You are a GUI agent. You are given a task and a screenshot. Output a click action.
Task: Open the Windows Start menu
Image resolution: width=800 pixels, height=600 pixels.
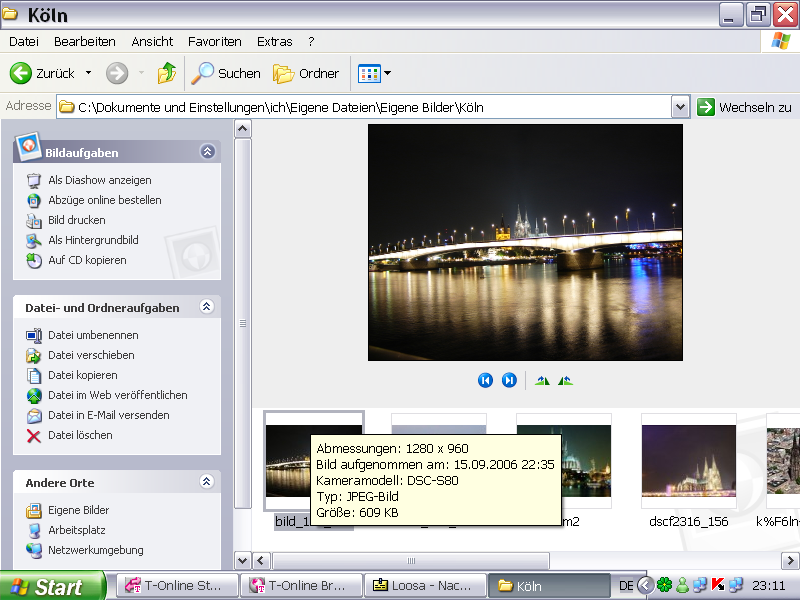point(52,586)
